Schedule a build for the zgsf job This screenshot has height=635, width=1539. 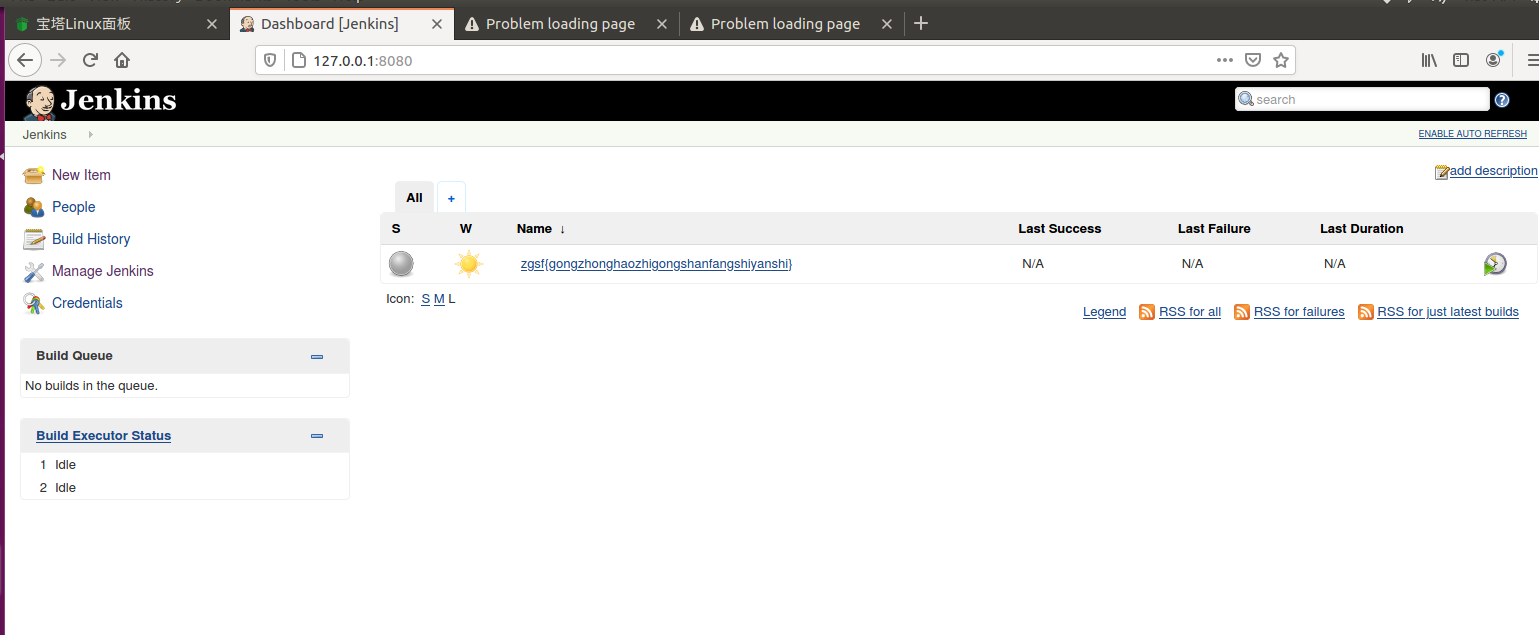coord(1495,264)
